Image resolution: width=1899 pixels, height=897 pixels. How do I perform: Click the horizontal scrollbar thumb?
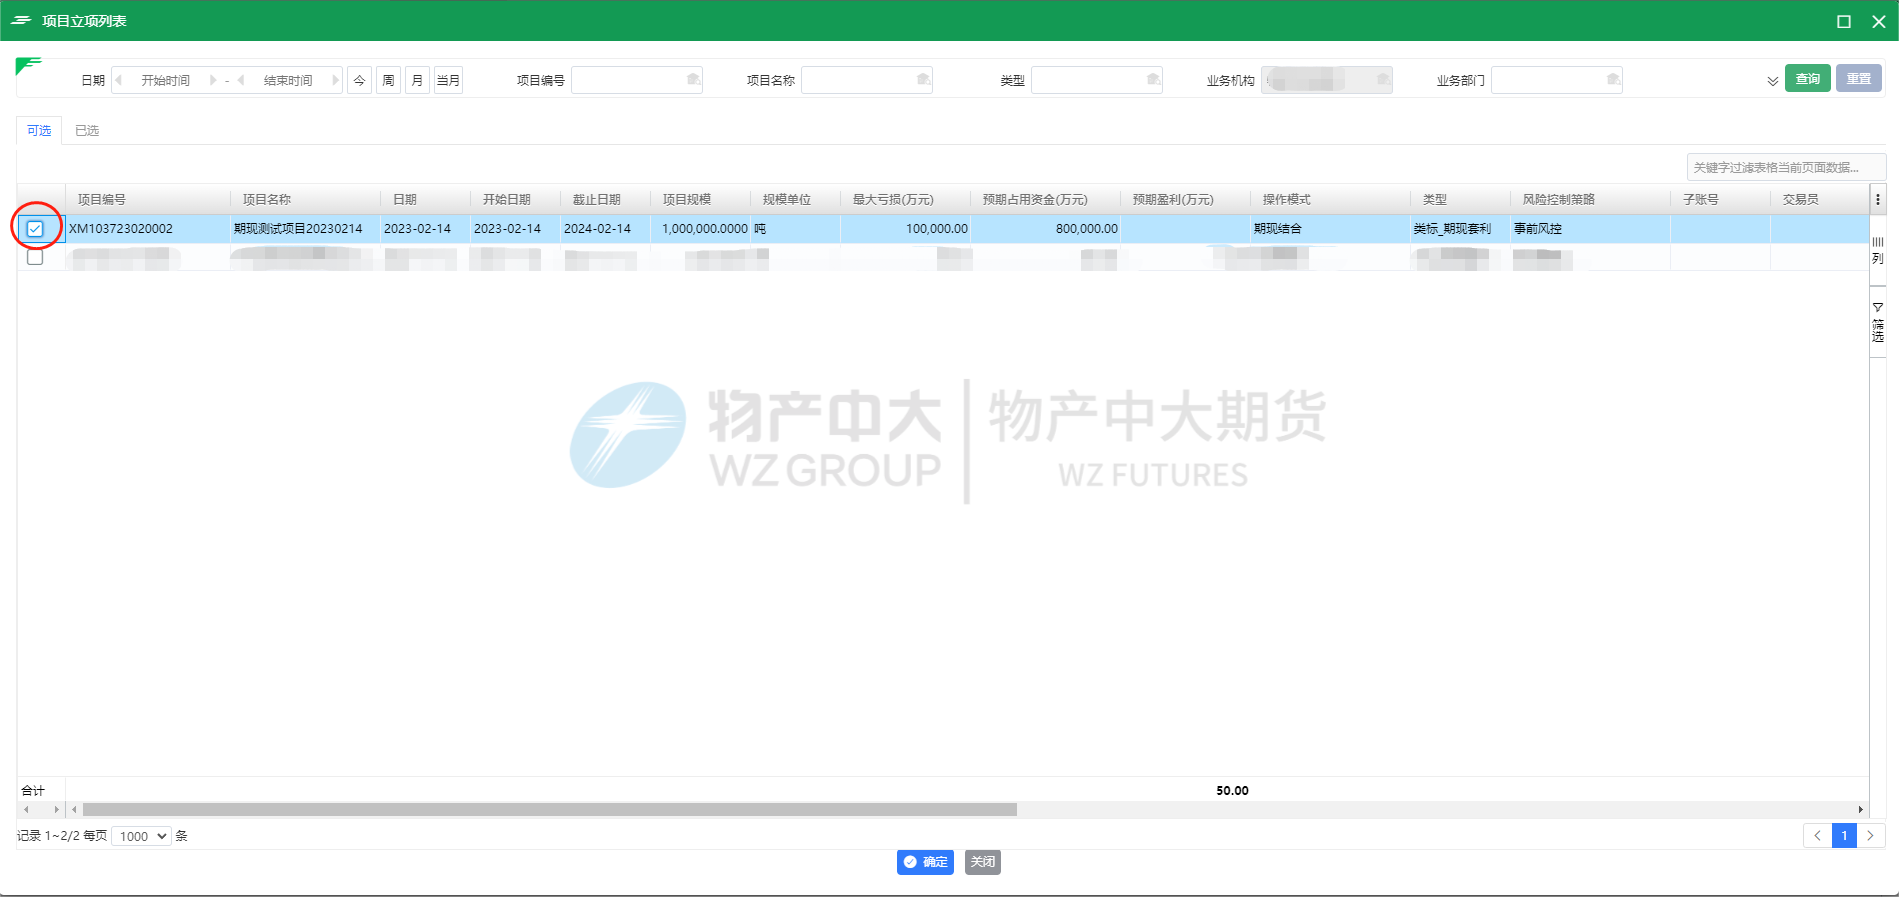pyautogui.click(x=550, y=809)
